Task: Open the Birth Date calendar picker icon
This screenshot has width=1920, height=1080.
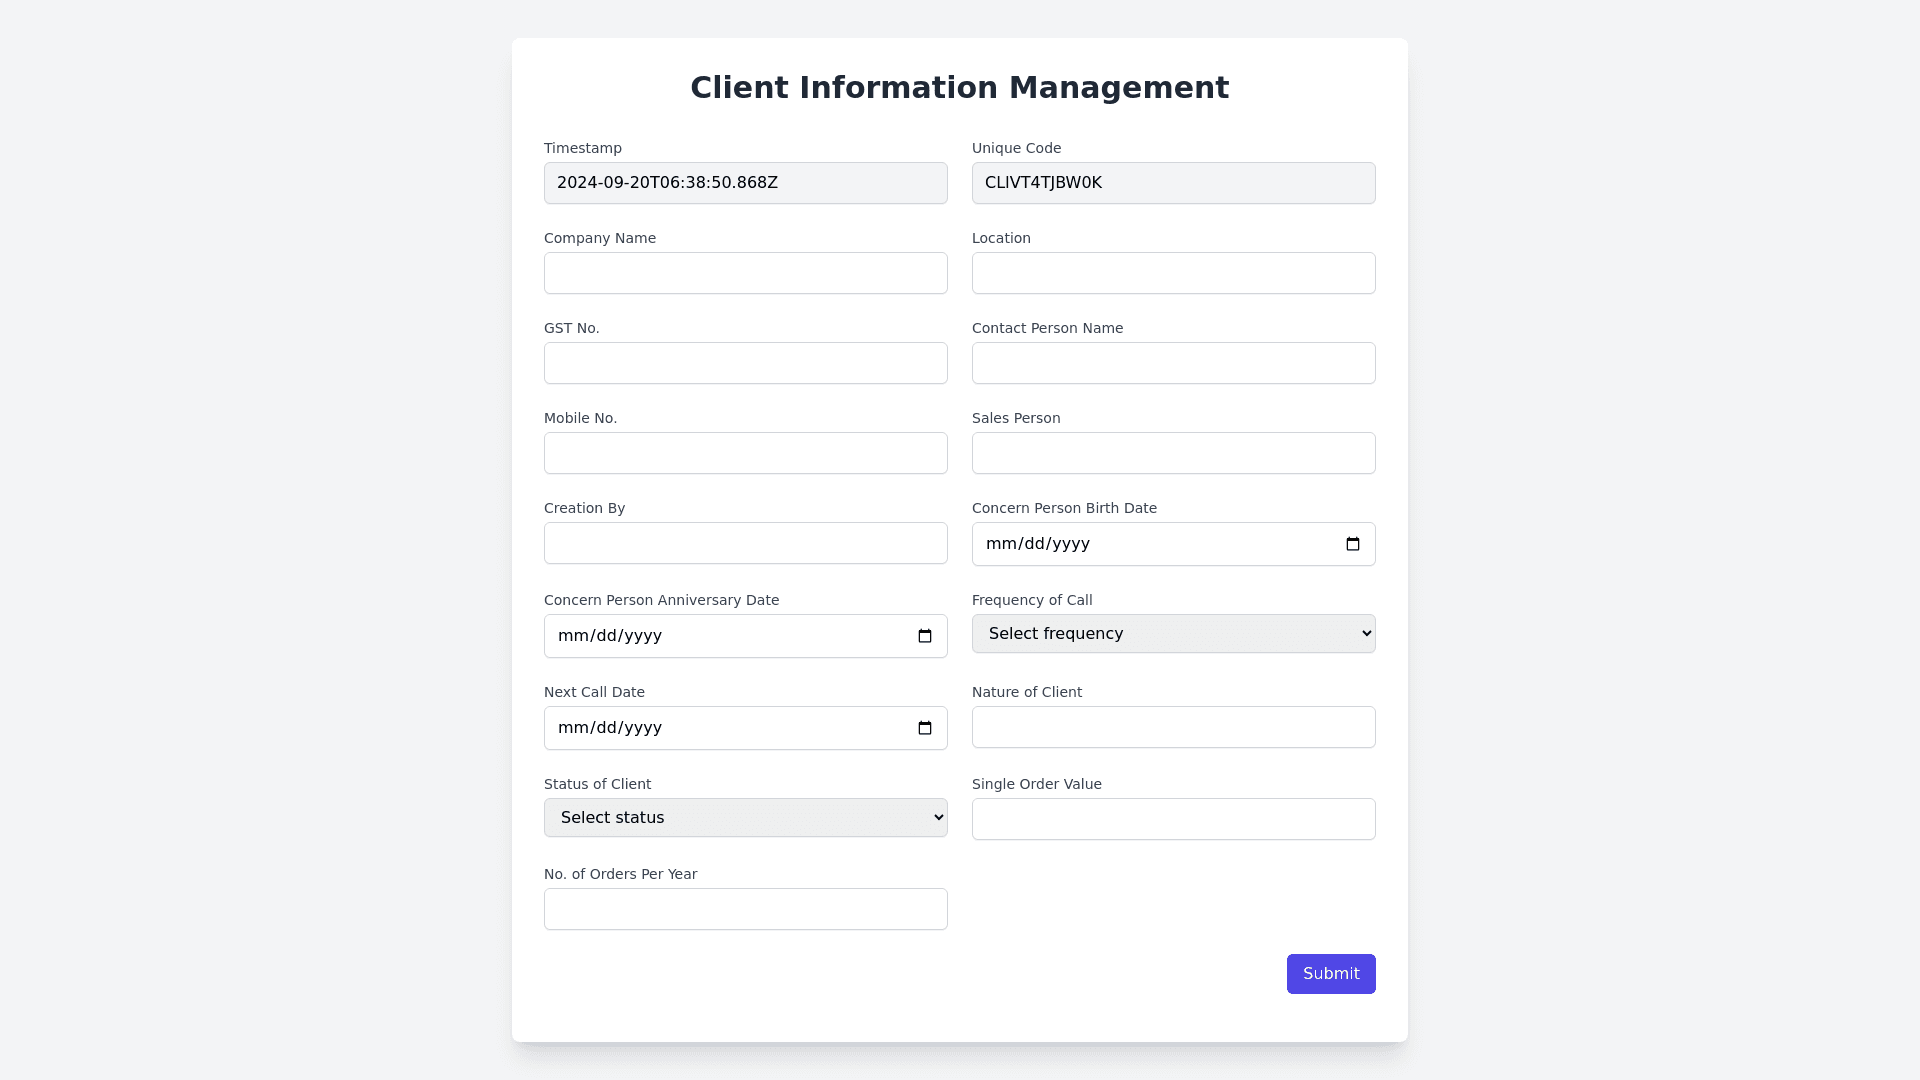Action: click(1353, 544)
